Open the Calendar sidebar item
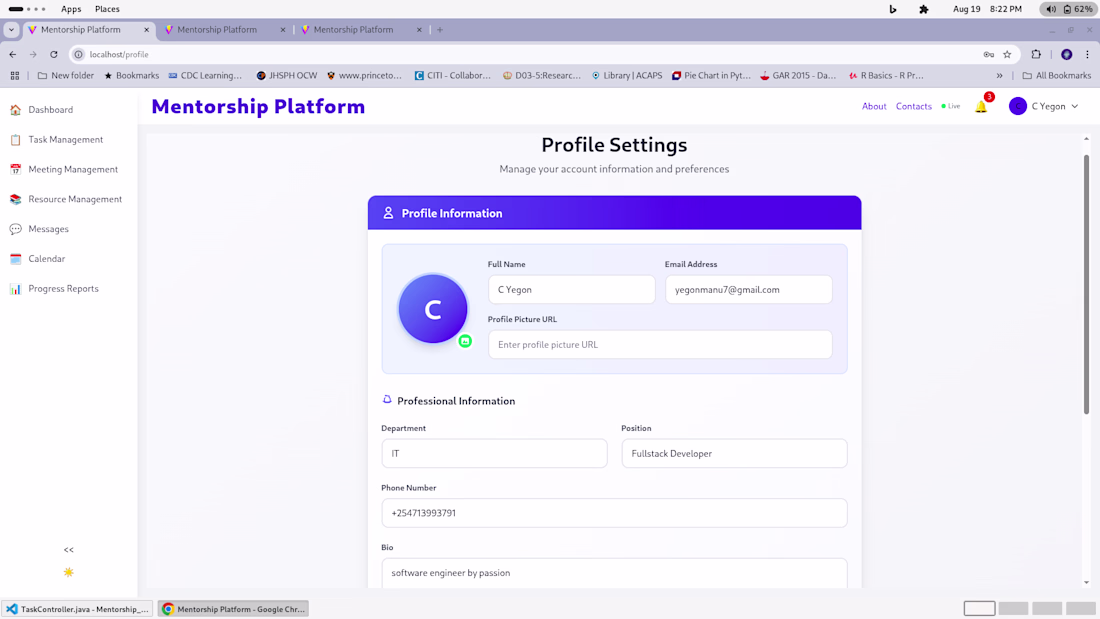1100x619 pixels. click(46, 259)
